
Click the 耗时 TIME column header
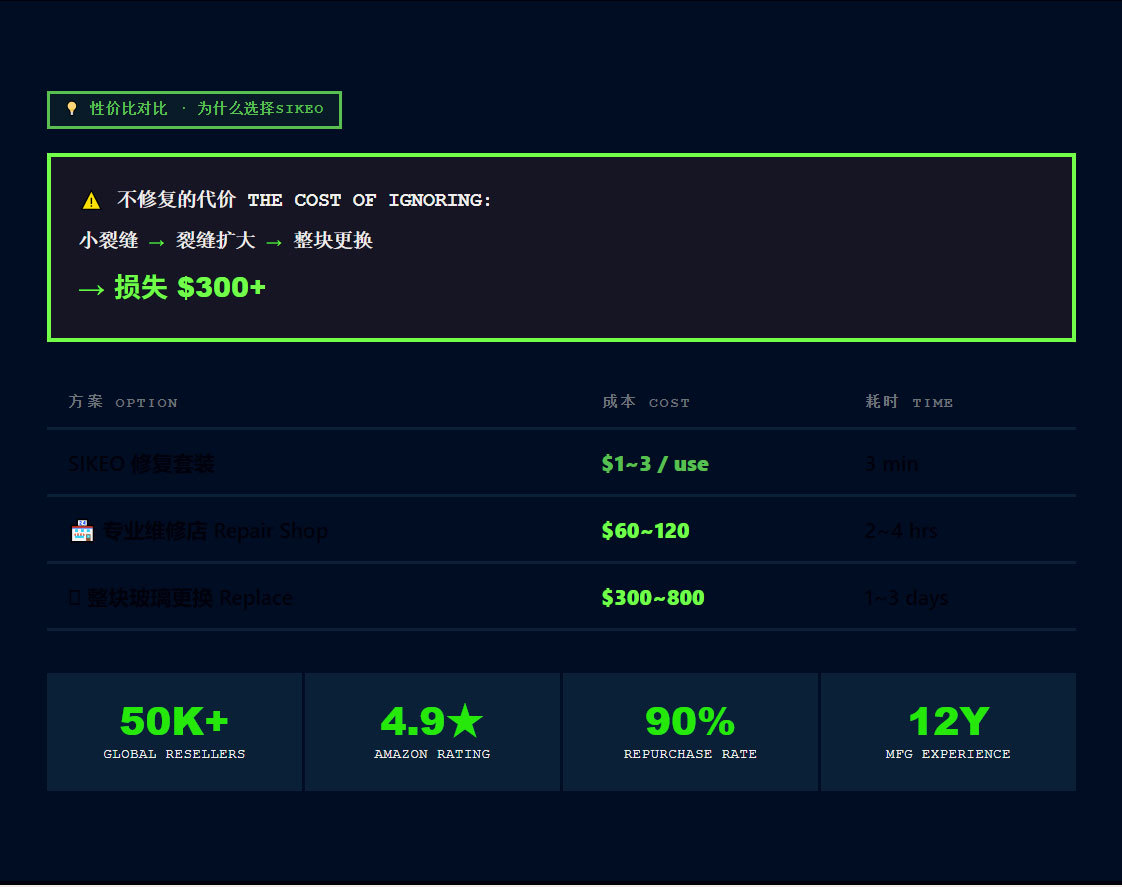(909, 402)
